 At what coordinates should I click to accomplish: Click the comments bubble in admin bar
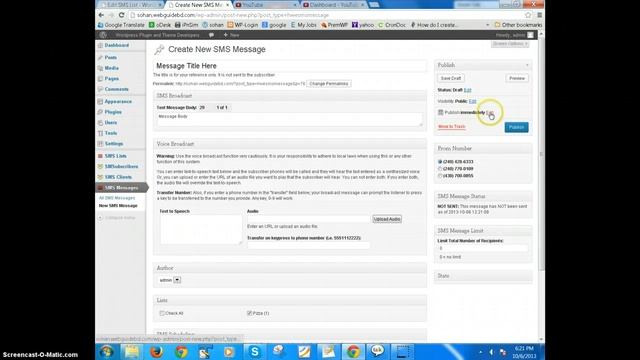click(211, 35)
